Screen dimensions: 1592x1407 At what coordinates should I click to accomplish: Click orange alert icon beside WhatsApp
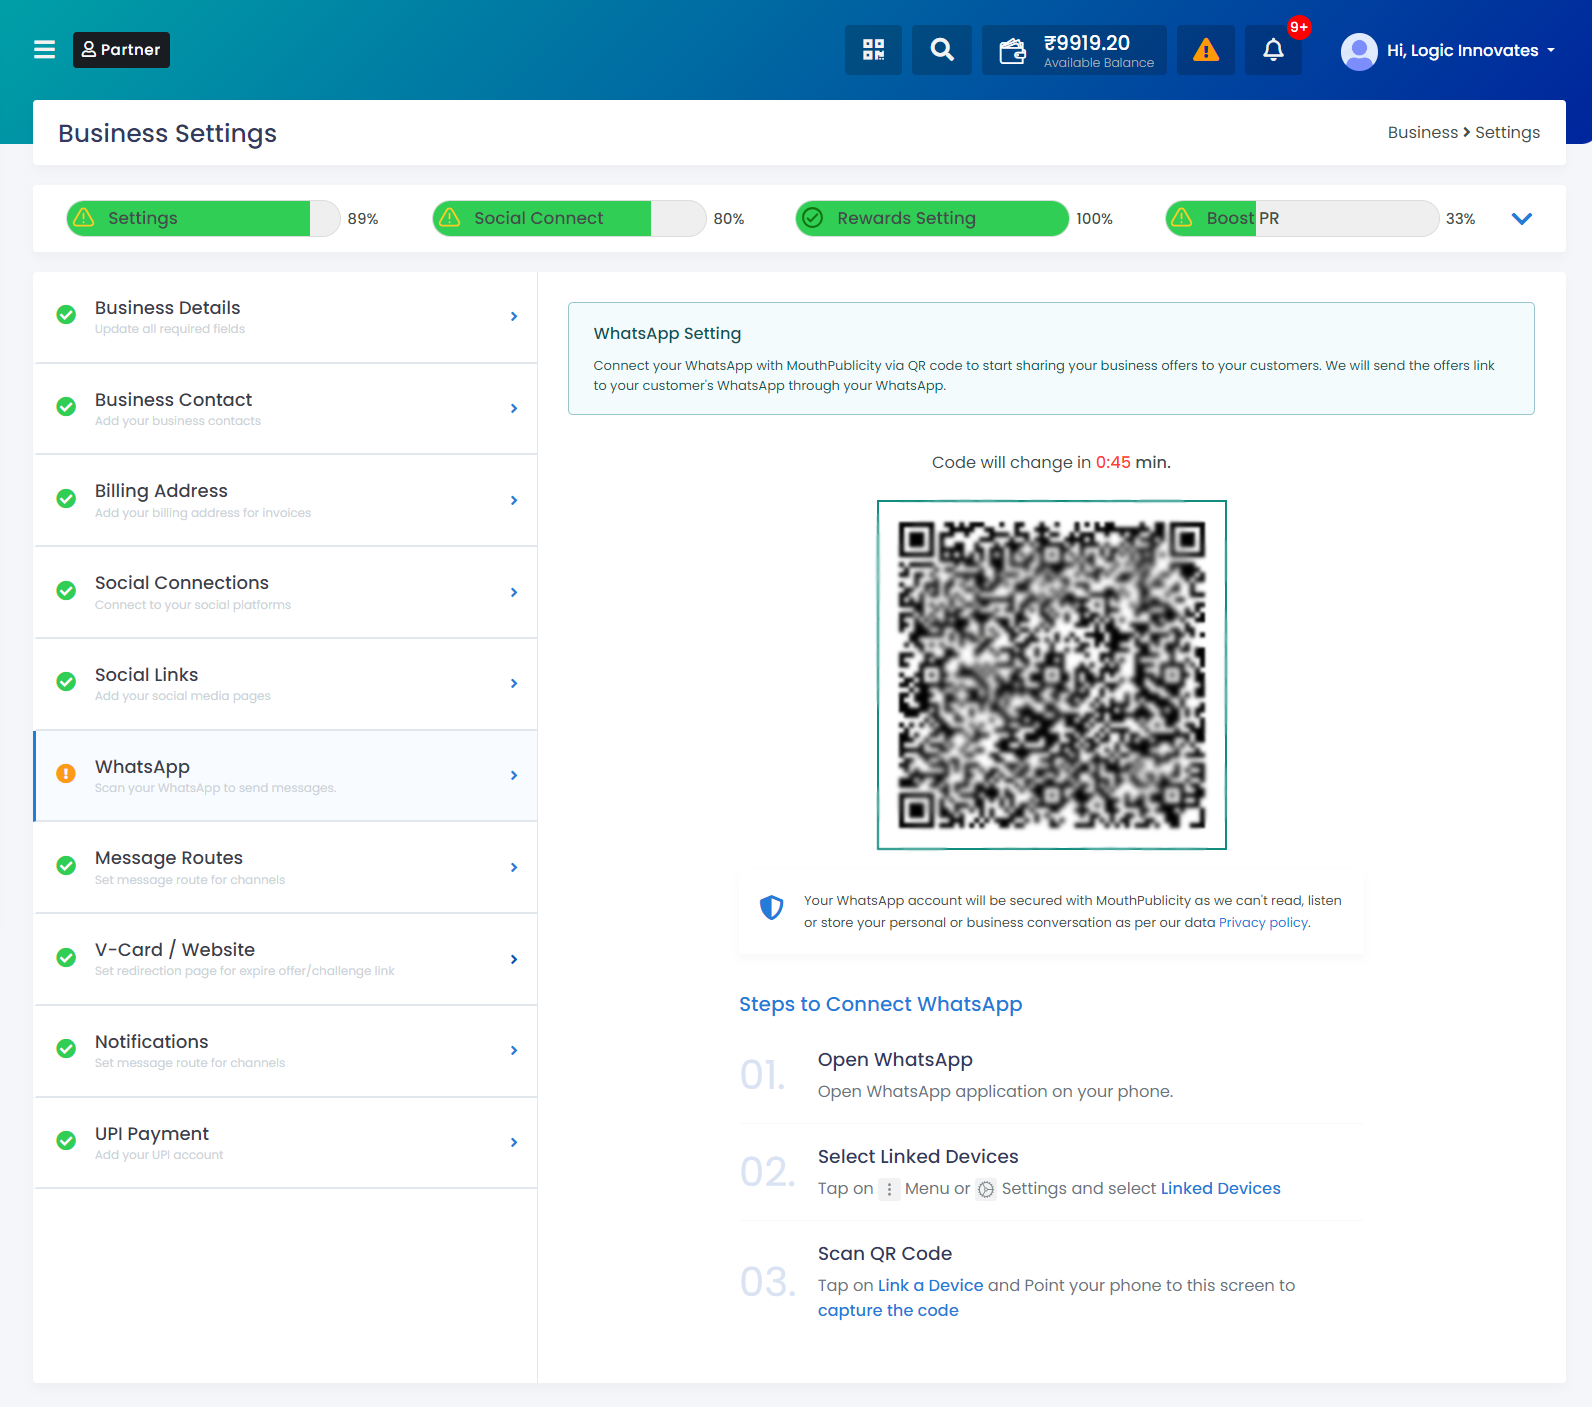(x=66, y=774)
